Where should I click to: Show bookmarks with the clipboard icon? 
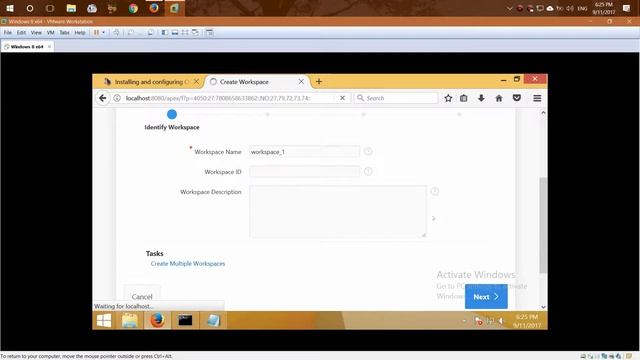[x=464, y=98]
